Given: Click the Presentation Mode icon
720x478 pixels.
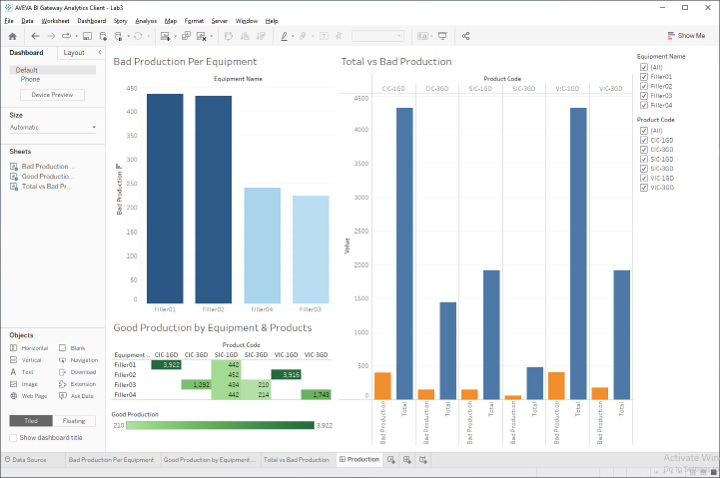Looking at the screenshot, I should pos(443,36).
